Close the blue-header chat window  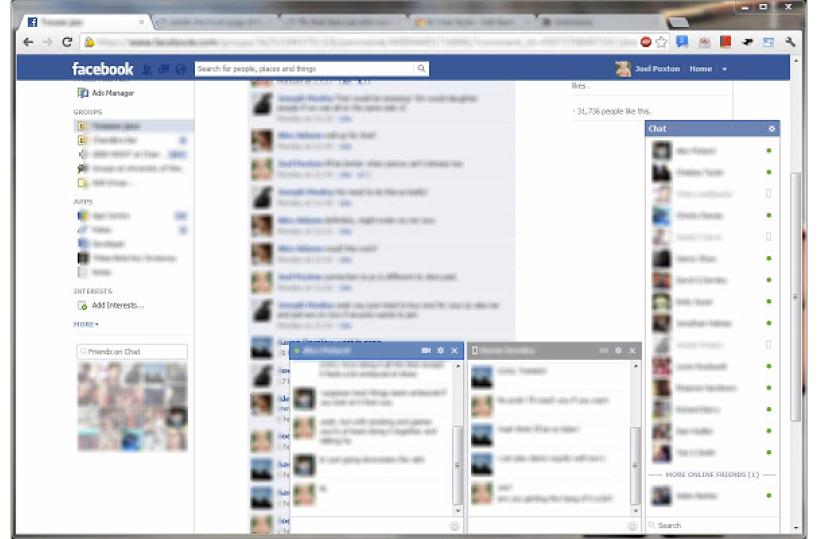[454, 351]
